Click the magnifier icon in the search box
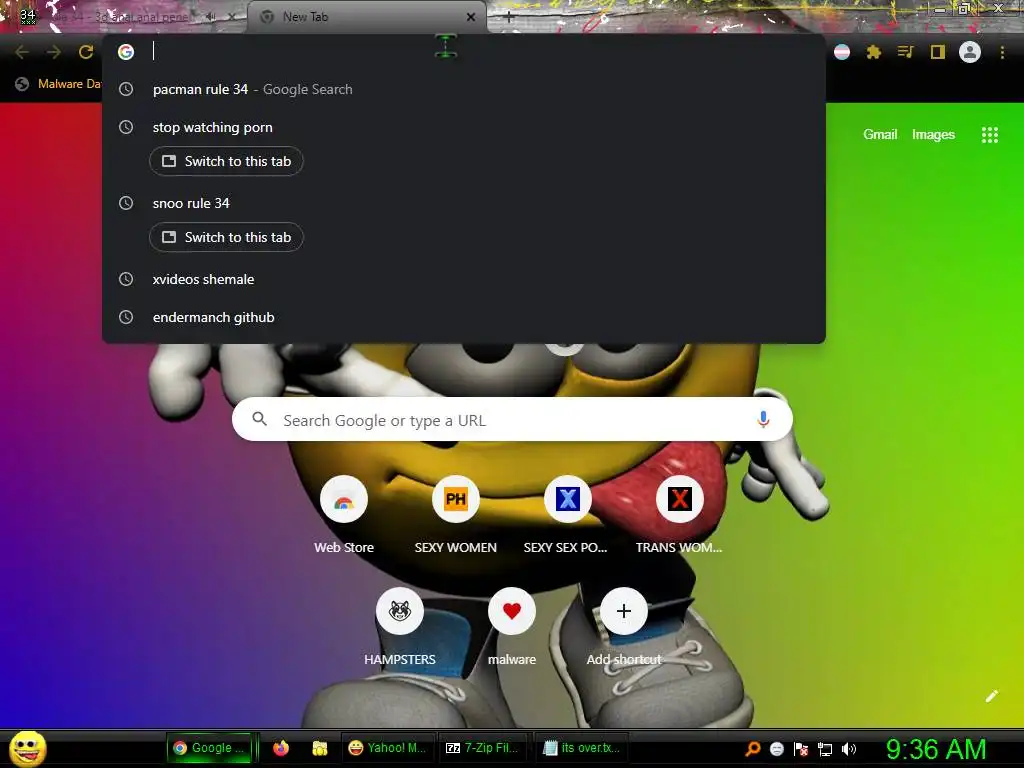The image size is (1024, 768). 259,419
